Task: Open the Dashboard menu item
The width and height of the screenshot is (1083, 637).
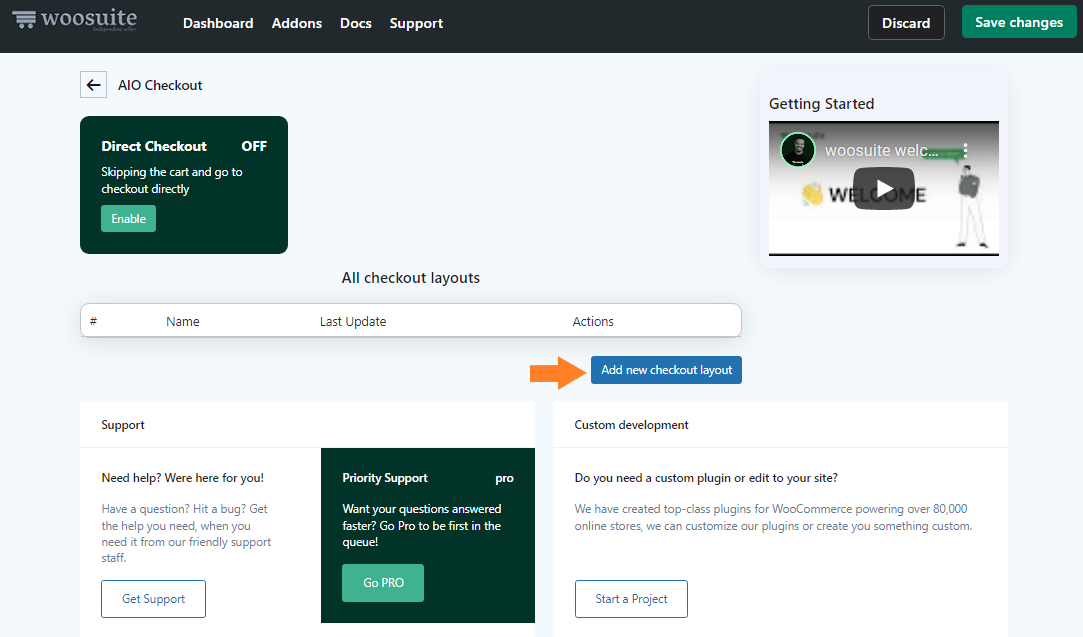Action: [x=218, y=23]
